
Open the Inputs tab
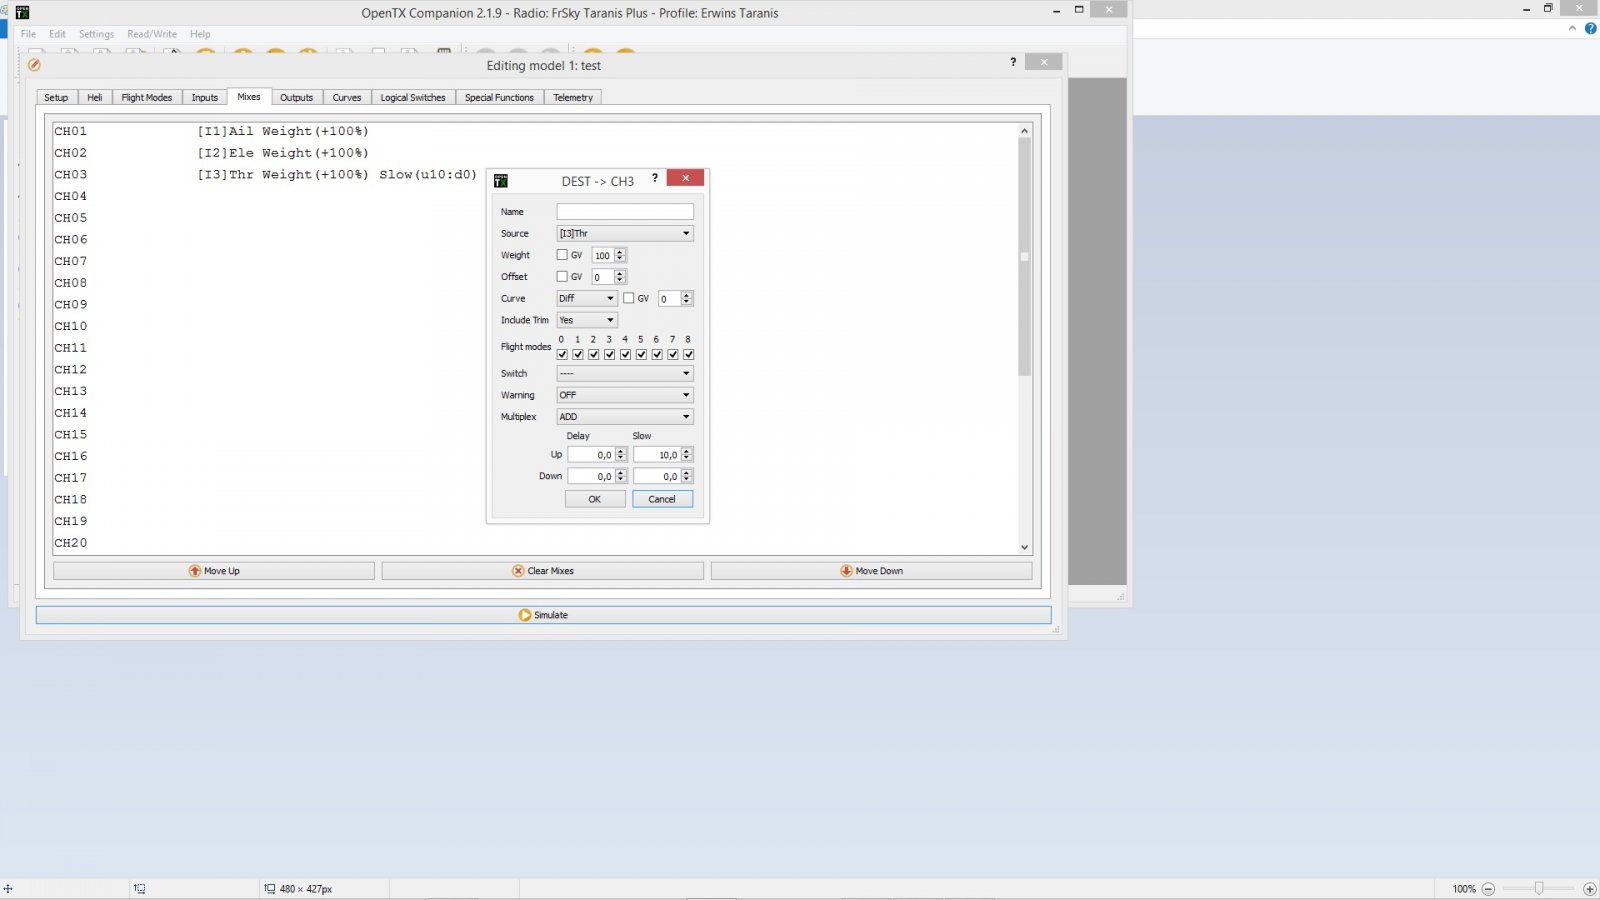tap(205, 98)
